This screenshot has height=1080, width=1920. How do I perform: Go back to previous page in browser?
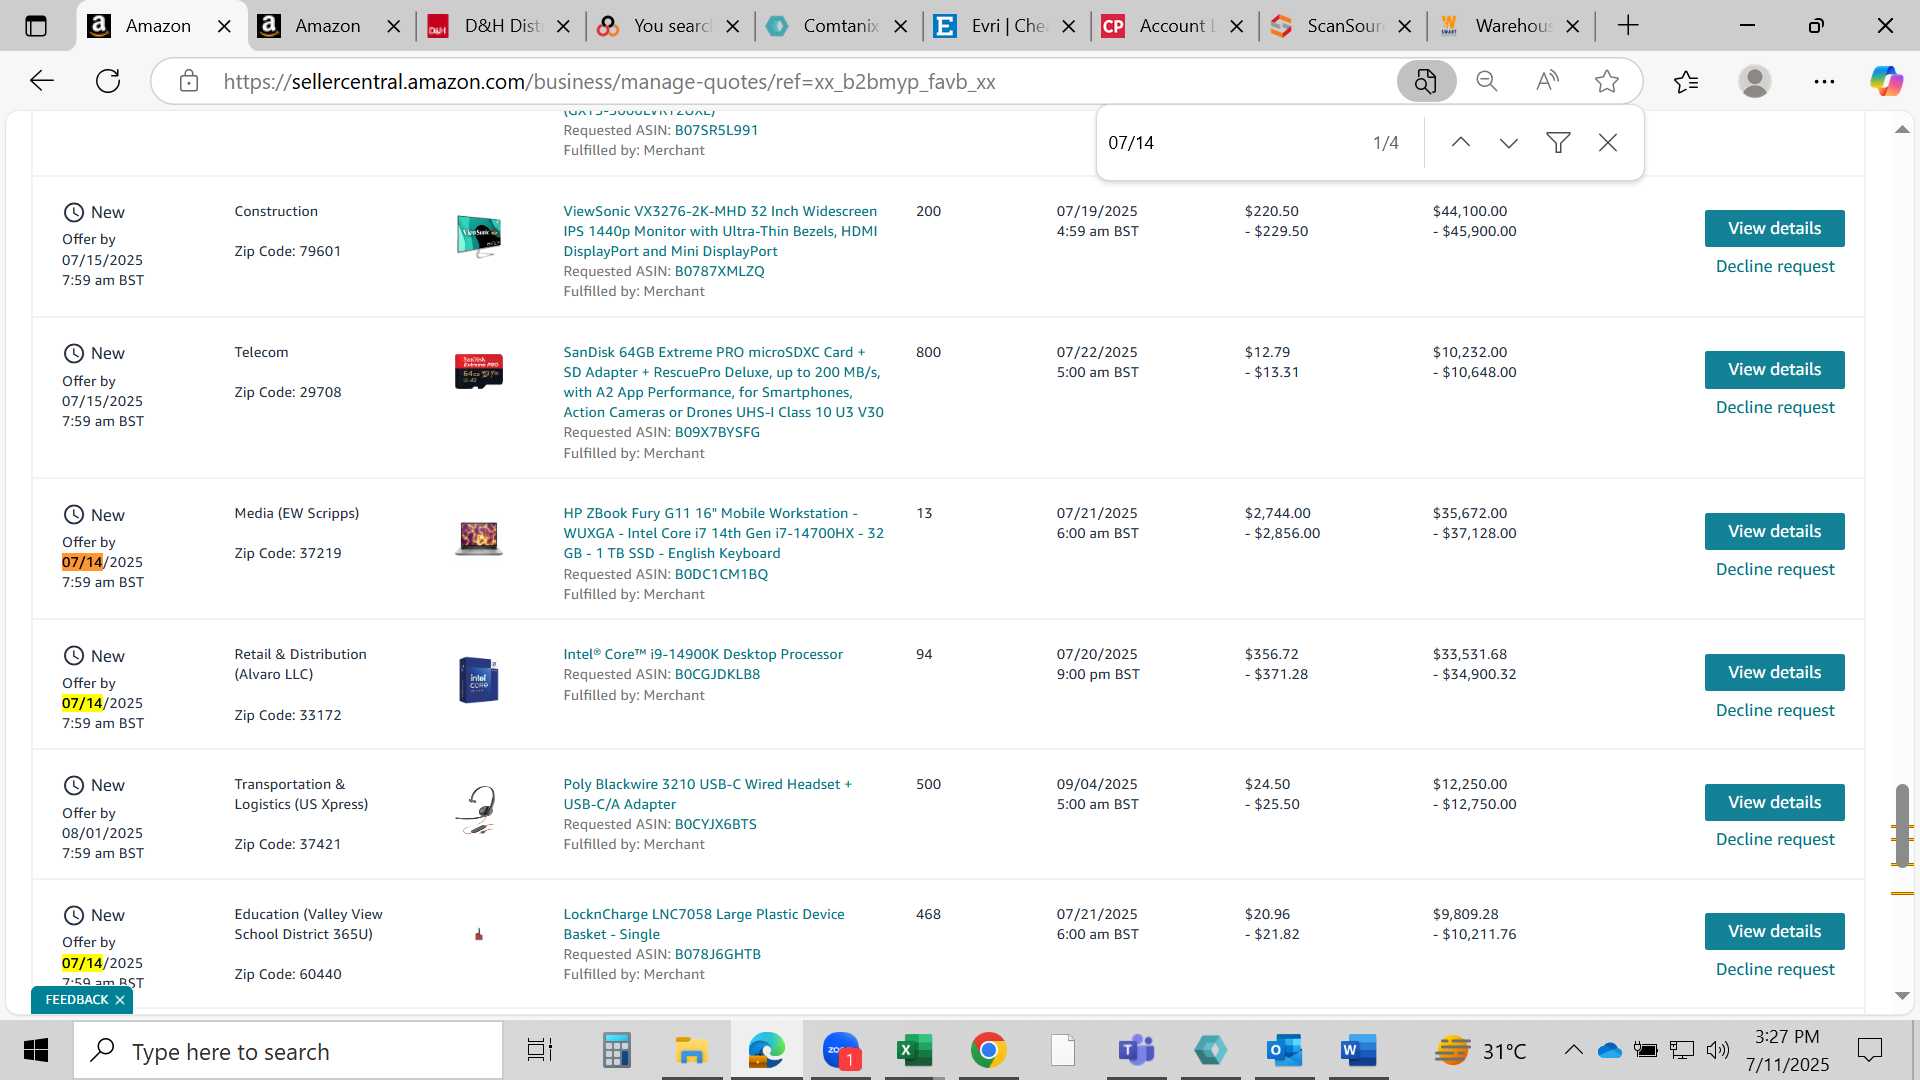click(x=41, y=81)
